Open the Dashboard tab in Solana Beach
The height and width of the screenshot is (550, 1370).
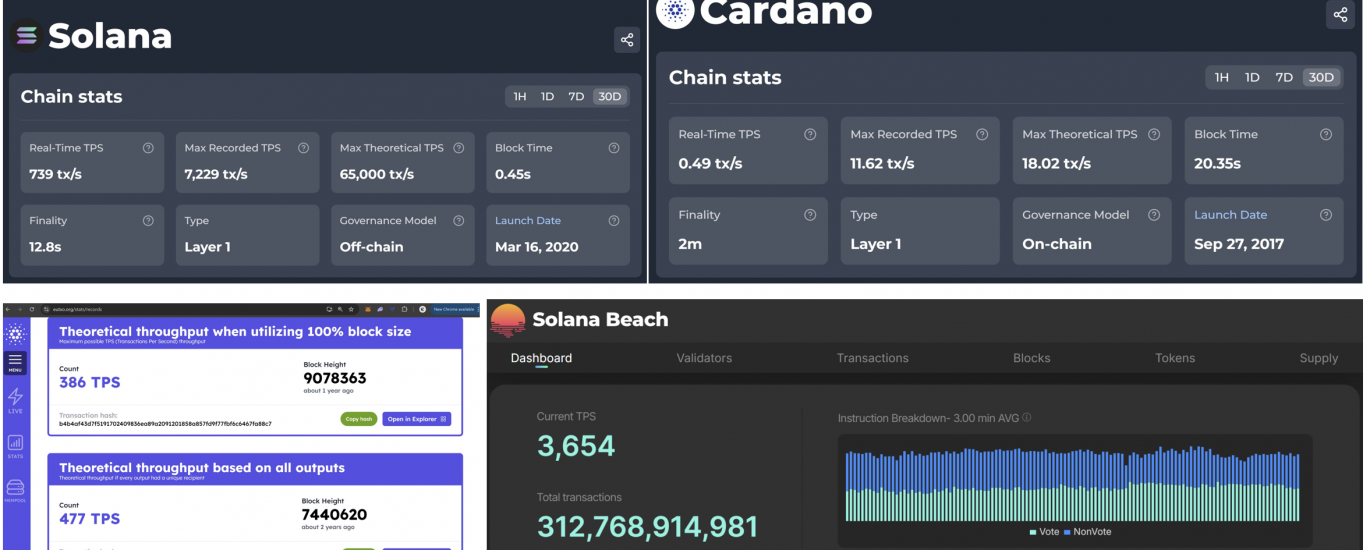pos(541,358)
